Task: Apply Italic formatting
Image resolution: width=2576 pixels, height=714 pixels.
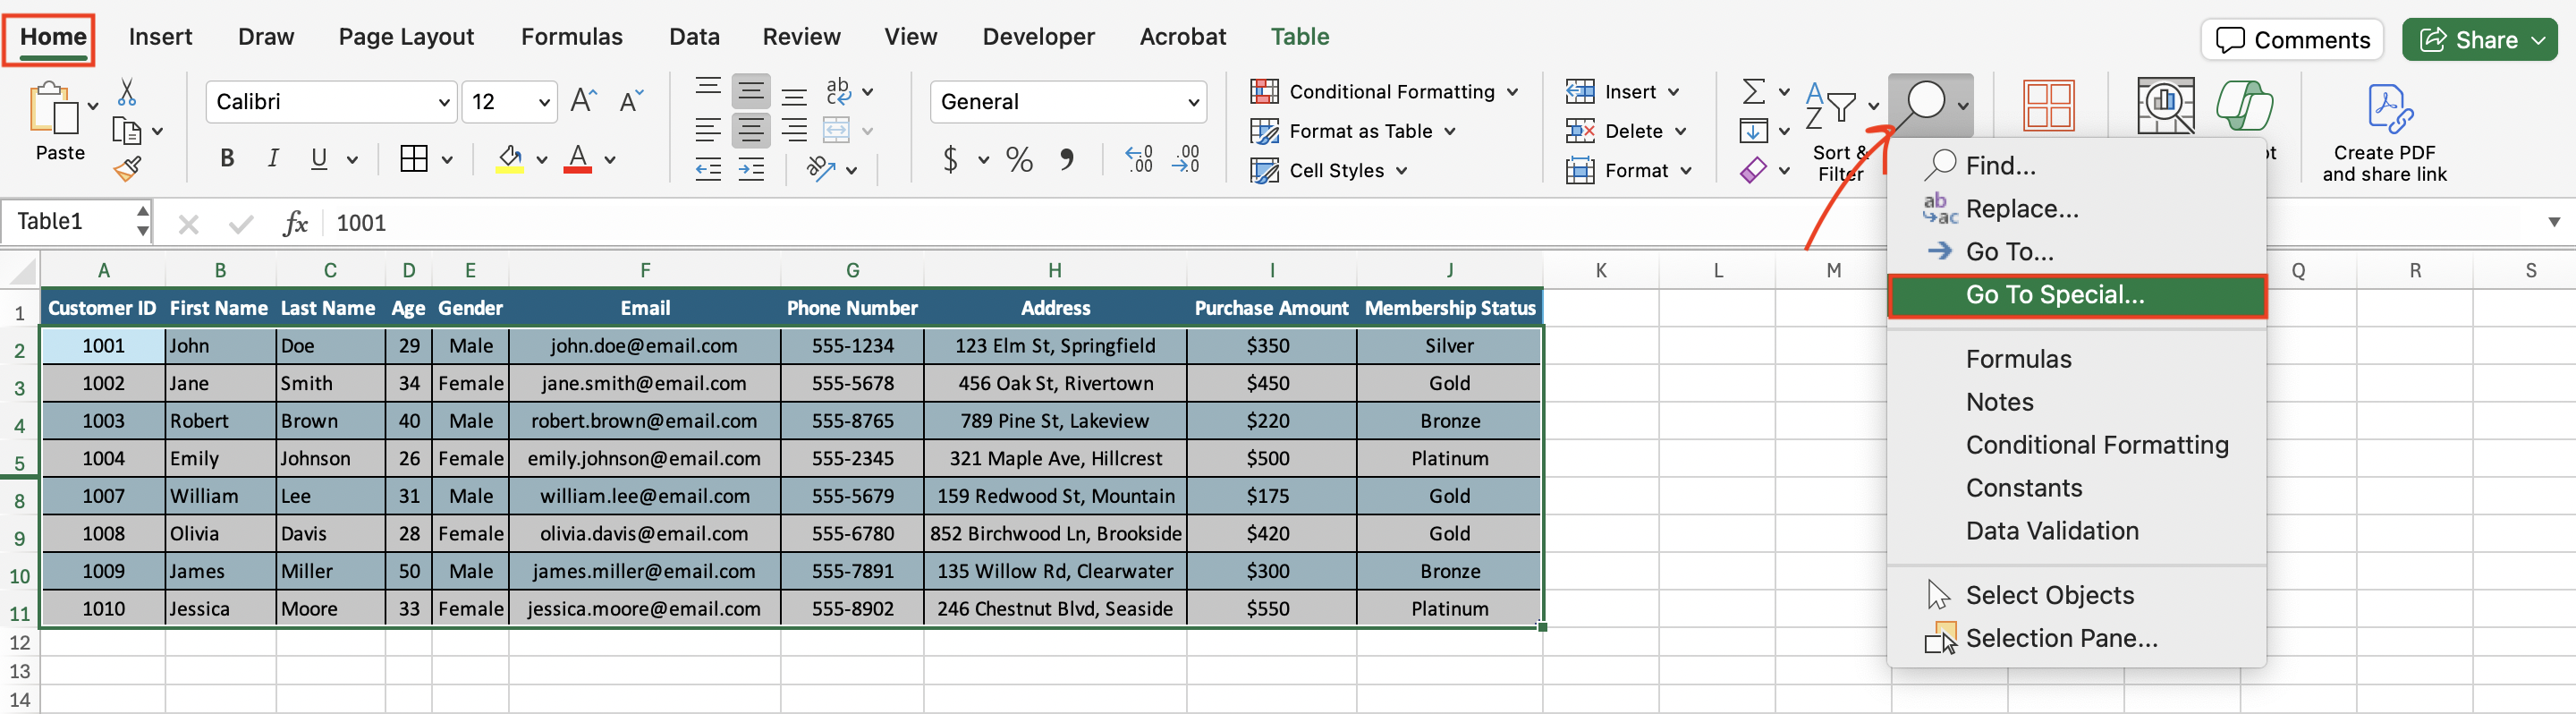Action: pyautogui.click(x=273, y=158)
